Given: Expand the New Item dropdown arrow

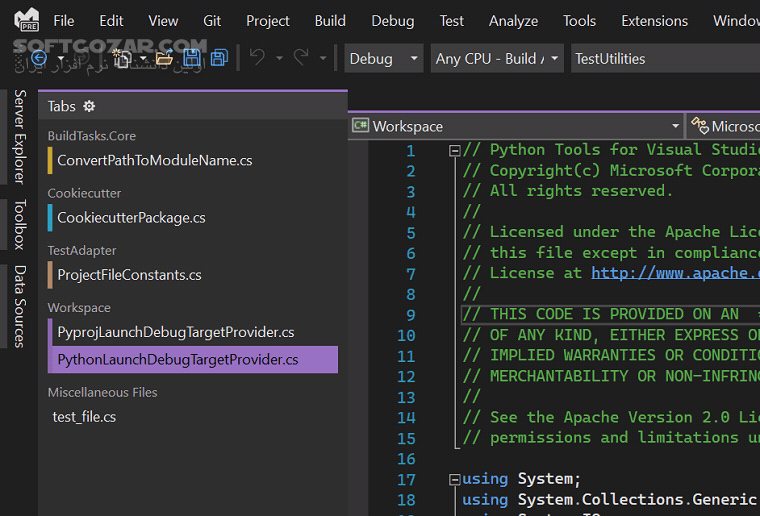Looking at the screenshot, I should click(x=143, y=59).
